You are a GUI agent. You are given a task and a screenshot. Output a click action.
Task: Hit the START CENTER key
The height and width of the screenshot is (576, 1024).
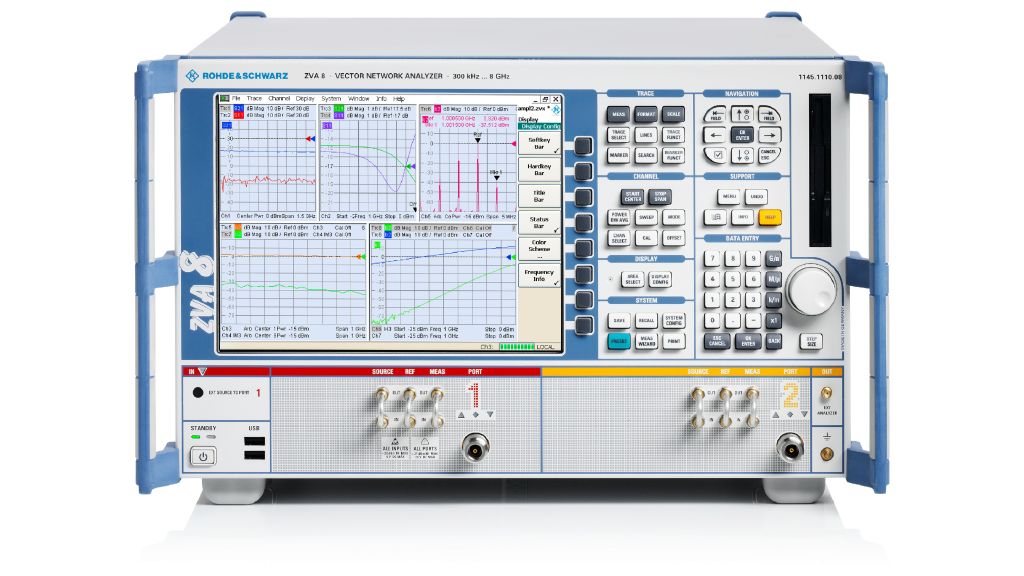click(x=632, y=197)
